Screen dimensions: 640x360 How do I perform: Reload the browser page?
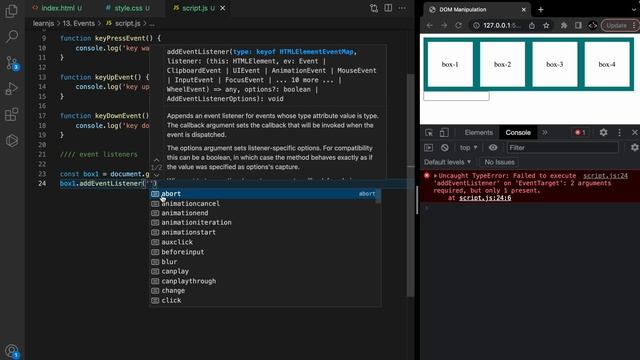click(458, 25)
